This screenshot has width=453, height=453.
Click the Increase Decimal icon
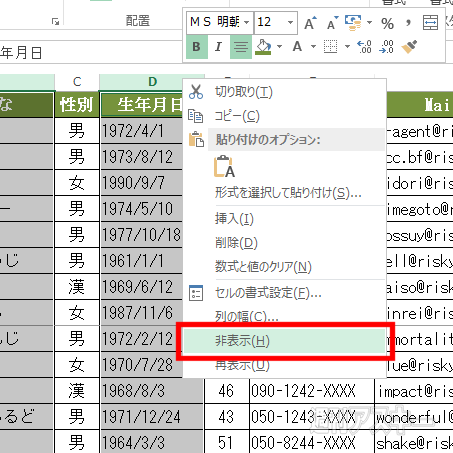tap(364, 47)
